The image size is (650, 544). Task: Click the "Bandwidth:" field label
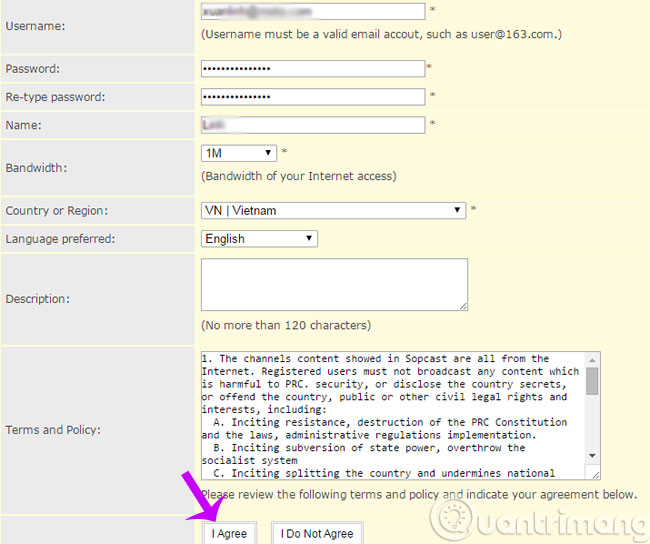pyautogui.click(x=36, y=168)
